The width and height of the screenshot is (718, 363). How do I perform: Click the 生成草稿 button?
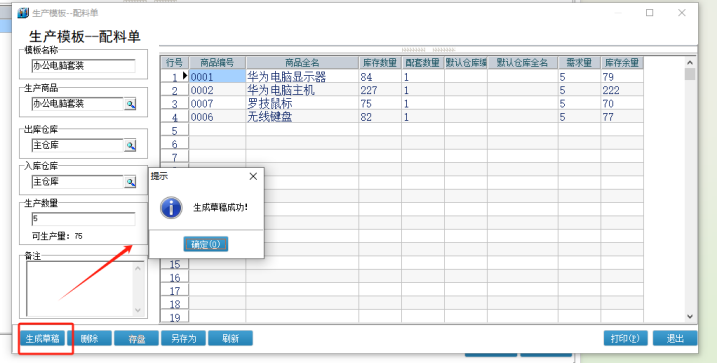42,339
